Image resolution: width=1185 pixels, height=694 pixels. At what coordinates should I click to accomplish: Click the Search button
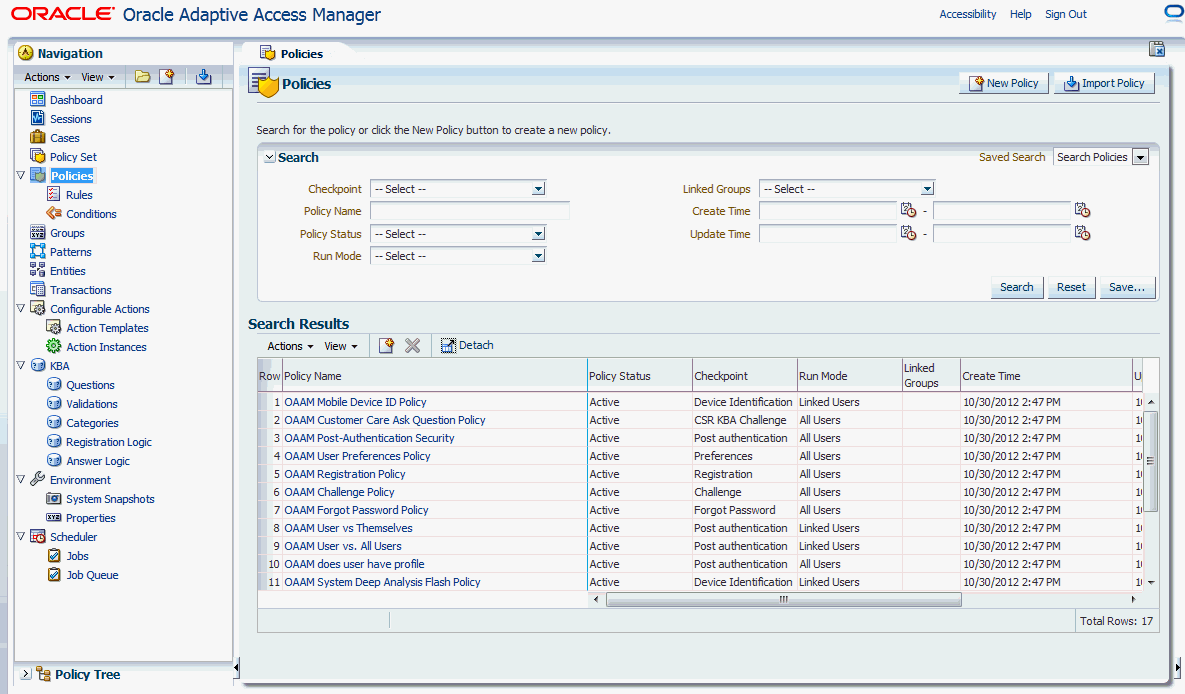tap(1016, 287)
